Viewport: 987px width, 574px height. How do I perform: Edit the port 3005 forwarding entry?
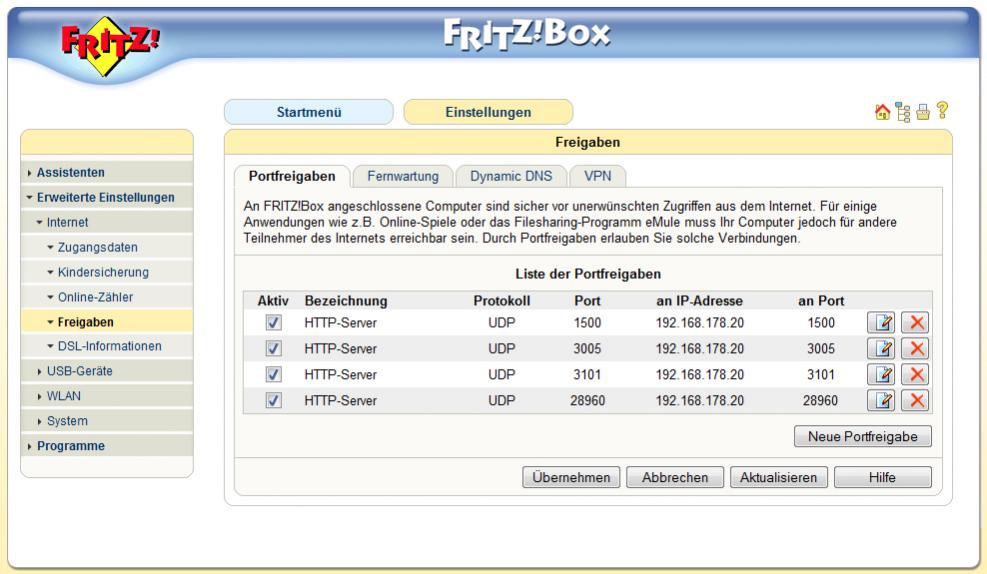881,349
